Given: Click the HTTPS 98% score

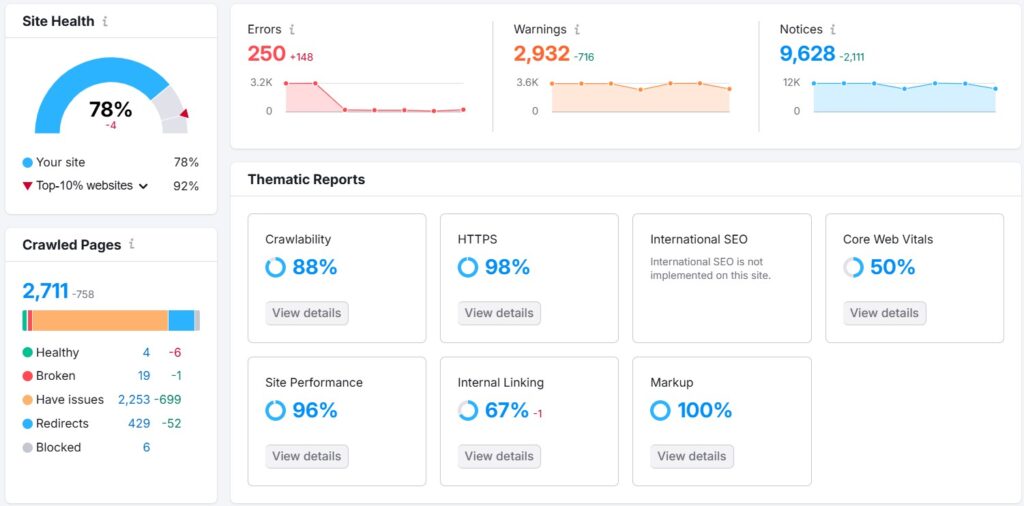Looking at the screenshot, I should coord(507,267).
